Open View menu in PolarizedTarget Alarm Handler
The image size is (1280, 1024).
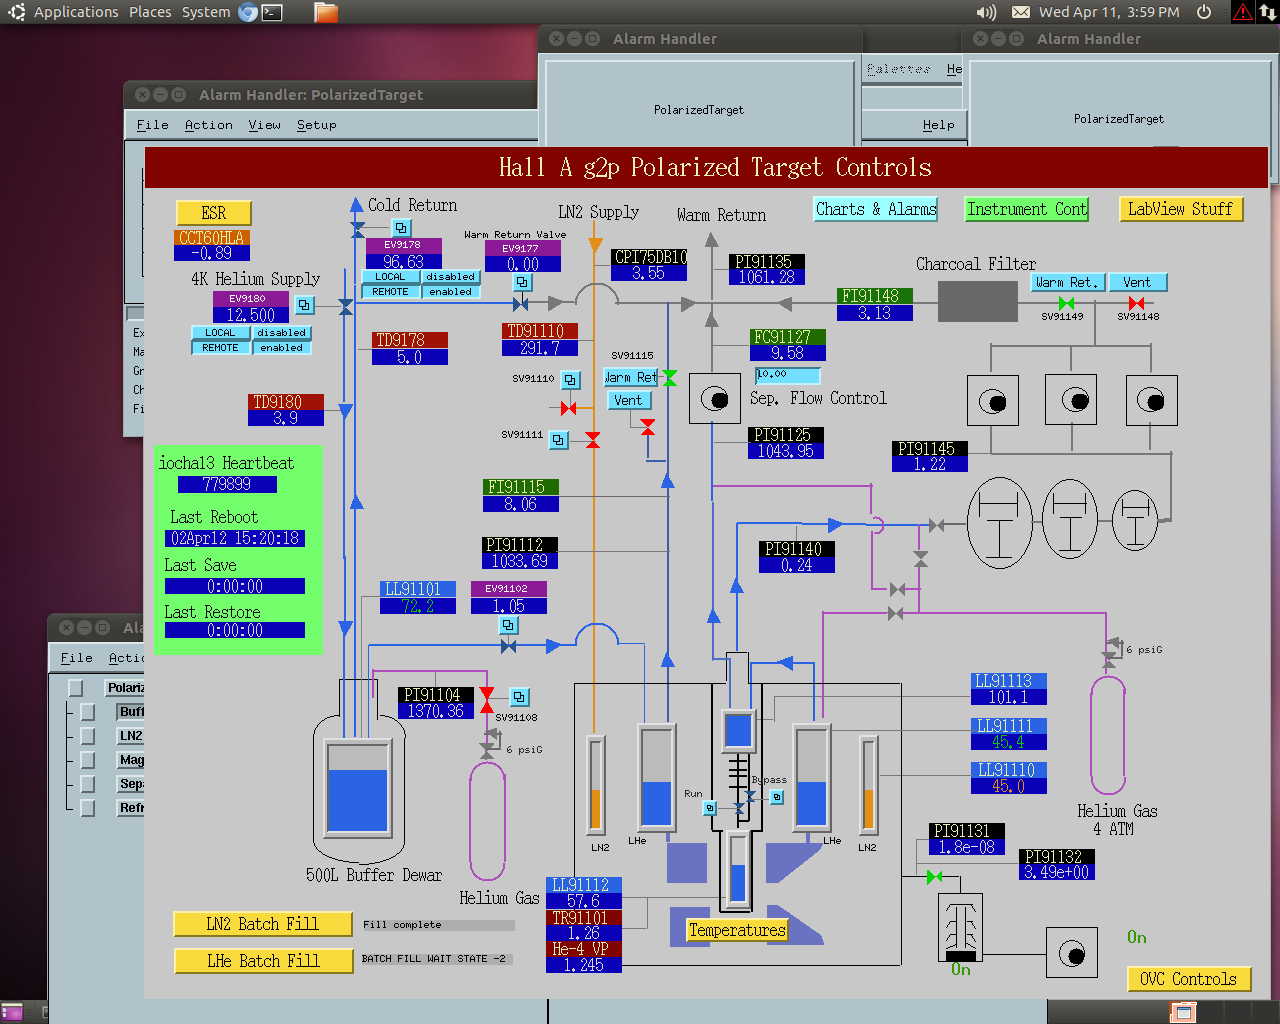click(x=265, y=125)
